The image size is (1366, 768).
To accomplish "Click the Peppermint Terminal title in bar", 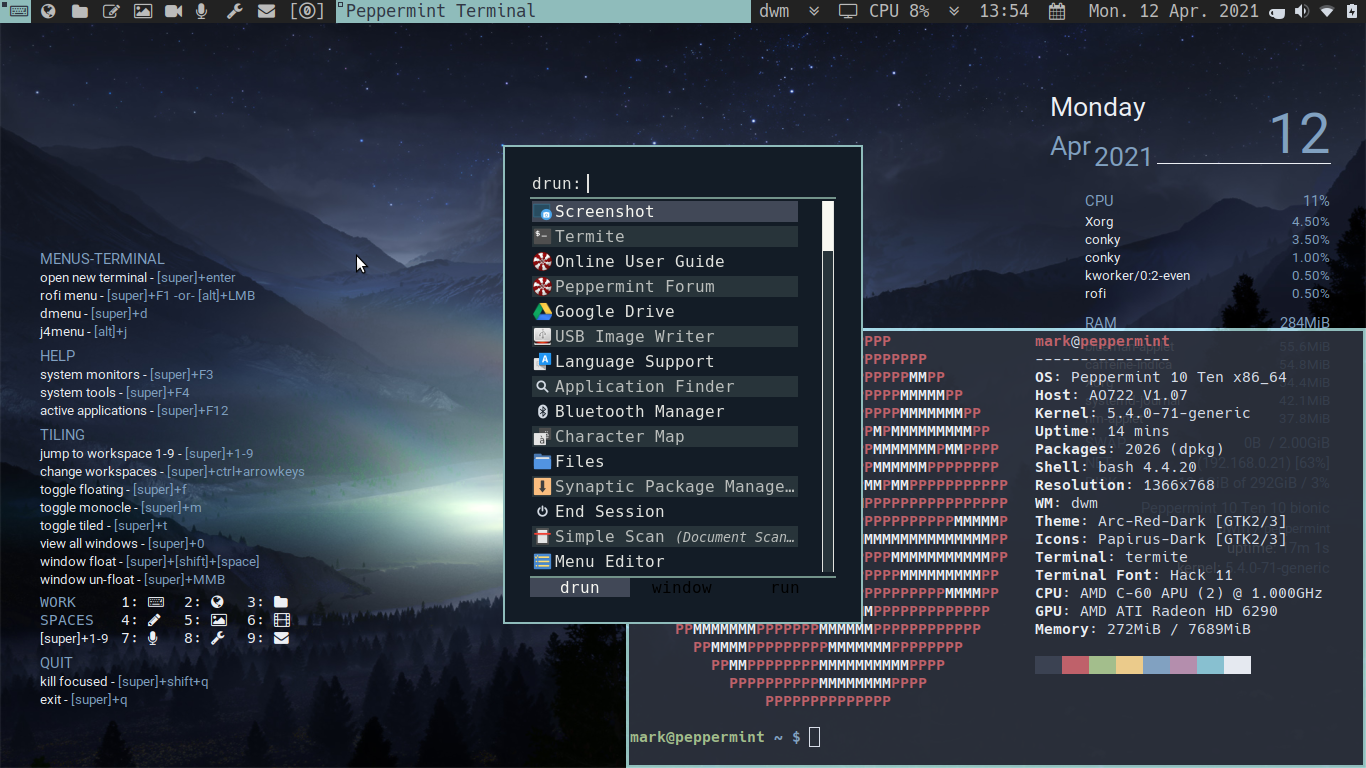I will coord(440,11).
